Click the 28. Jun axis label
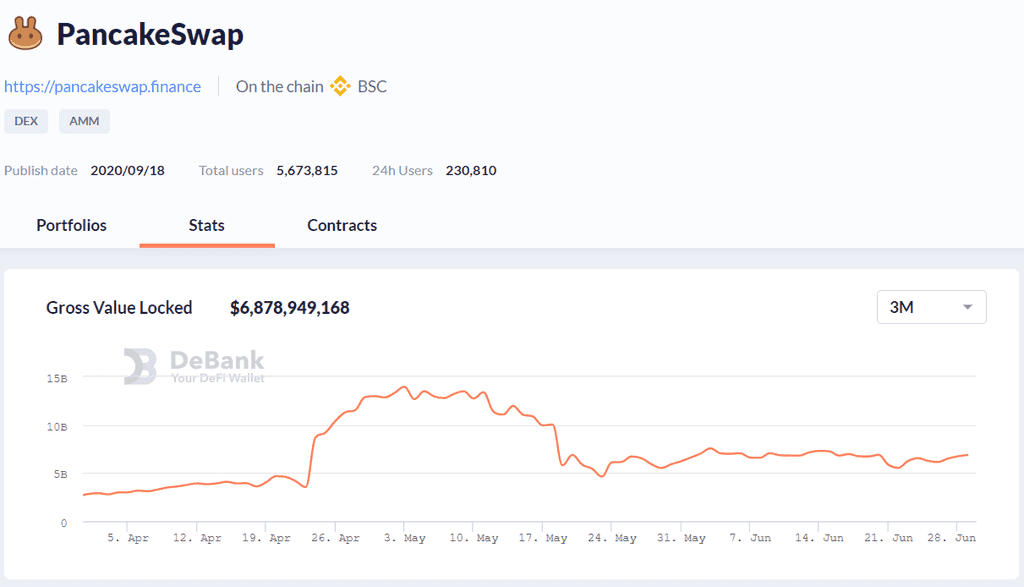 952,538
